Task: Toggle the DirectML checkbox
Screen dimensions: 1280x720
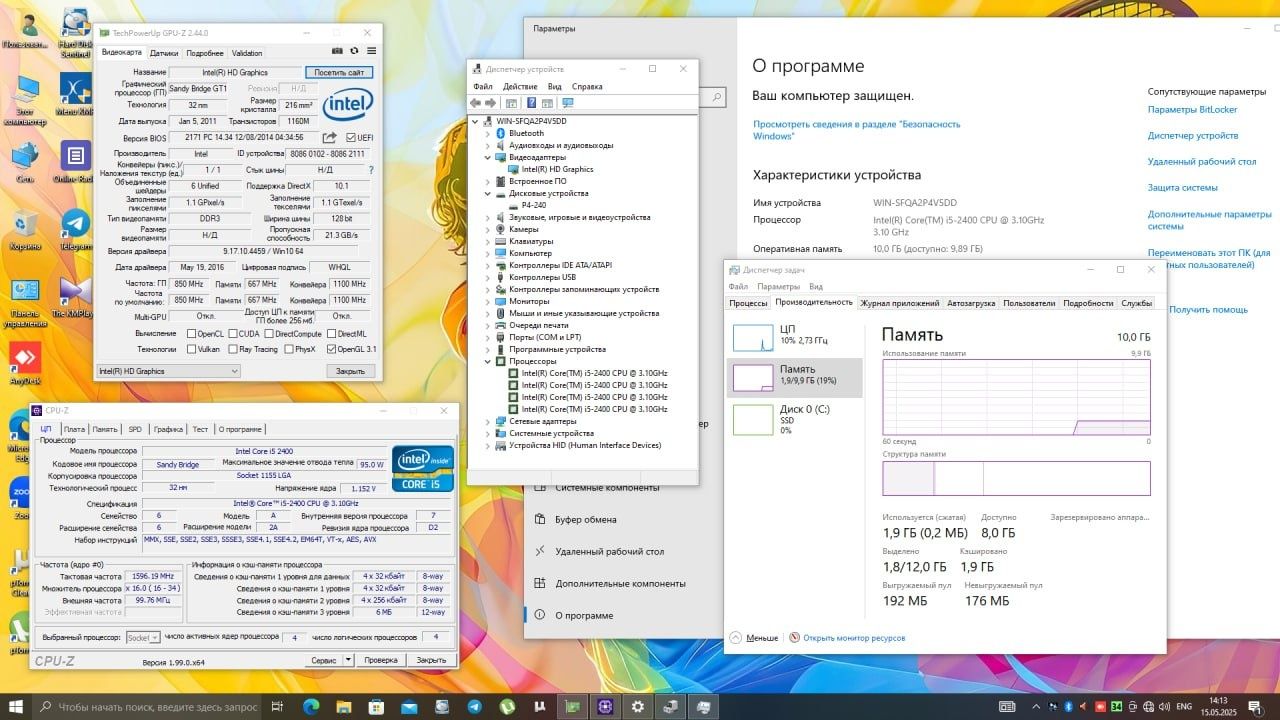Action: click(x=332, y=334)
